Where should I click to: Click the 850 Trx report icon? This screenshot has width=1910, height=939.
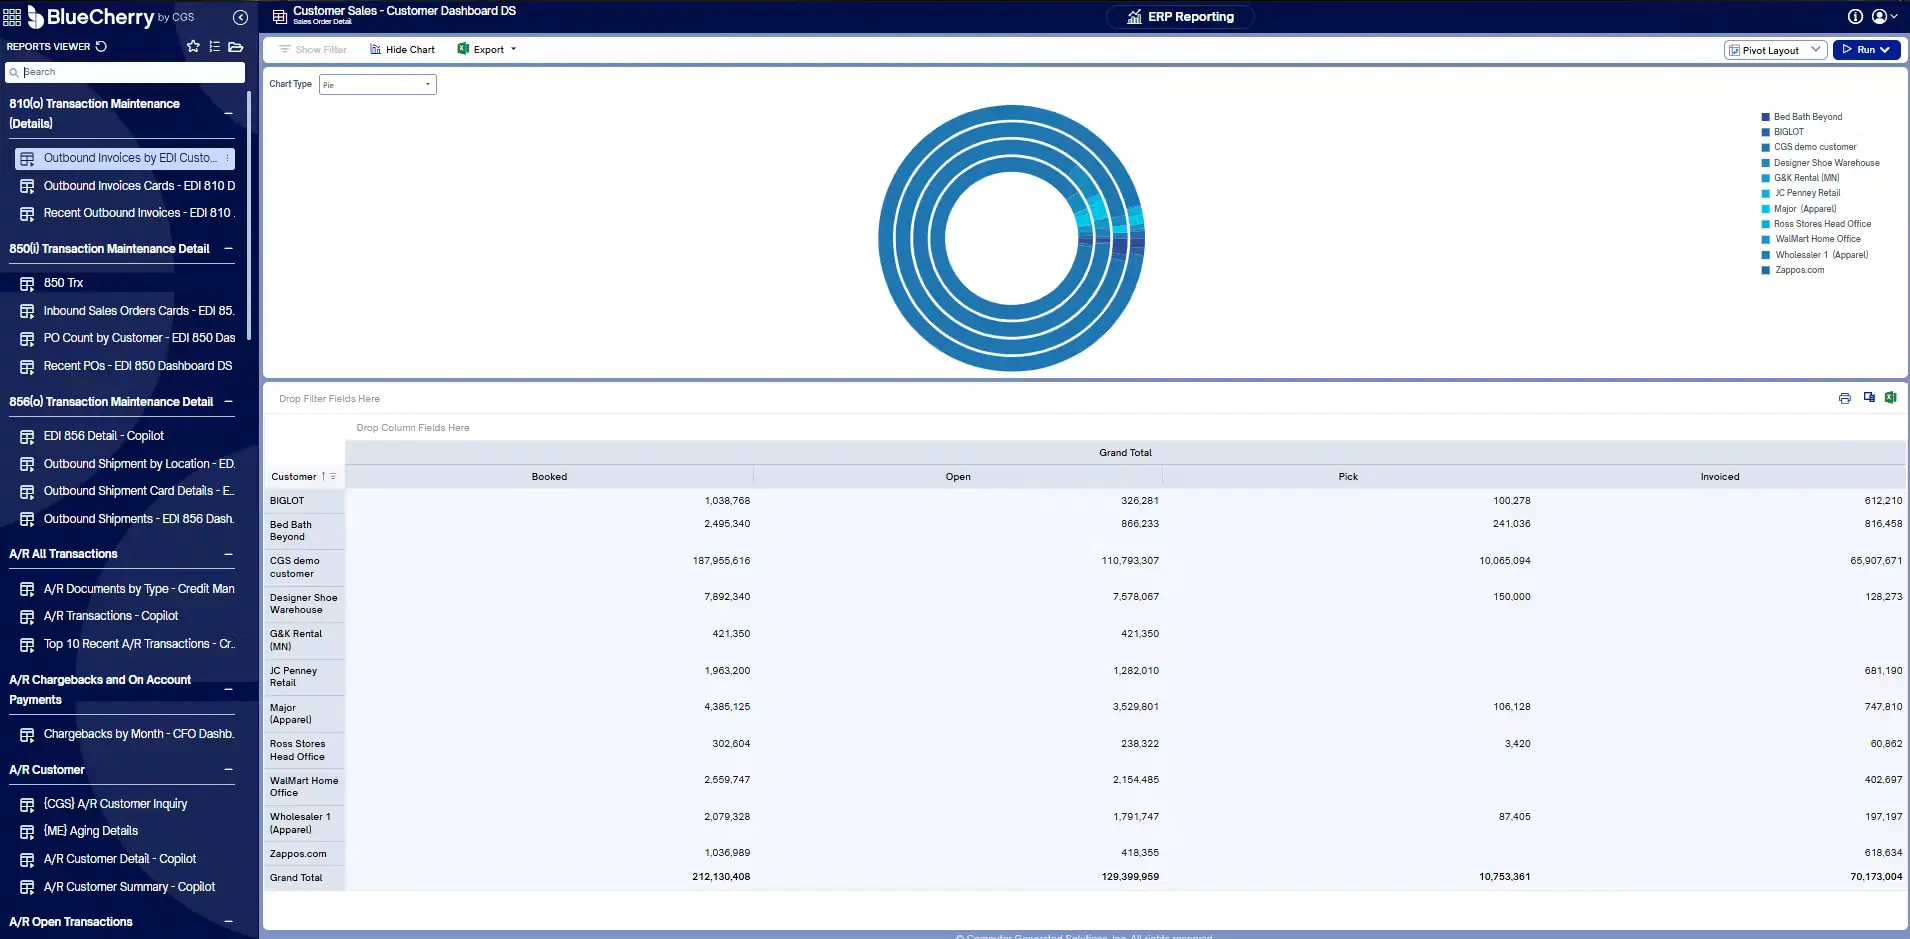click(x=27, y=284)
